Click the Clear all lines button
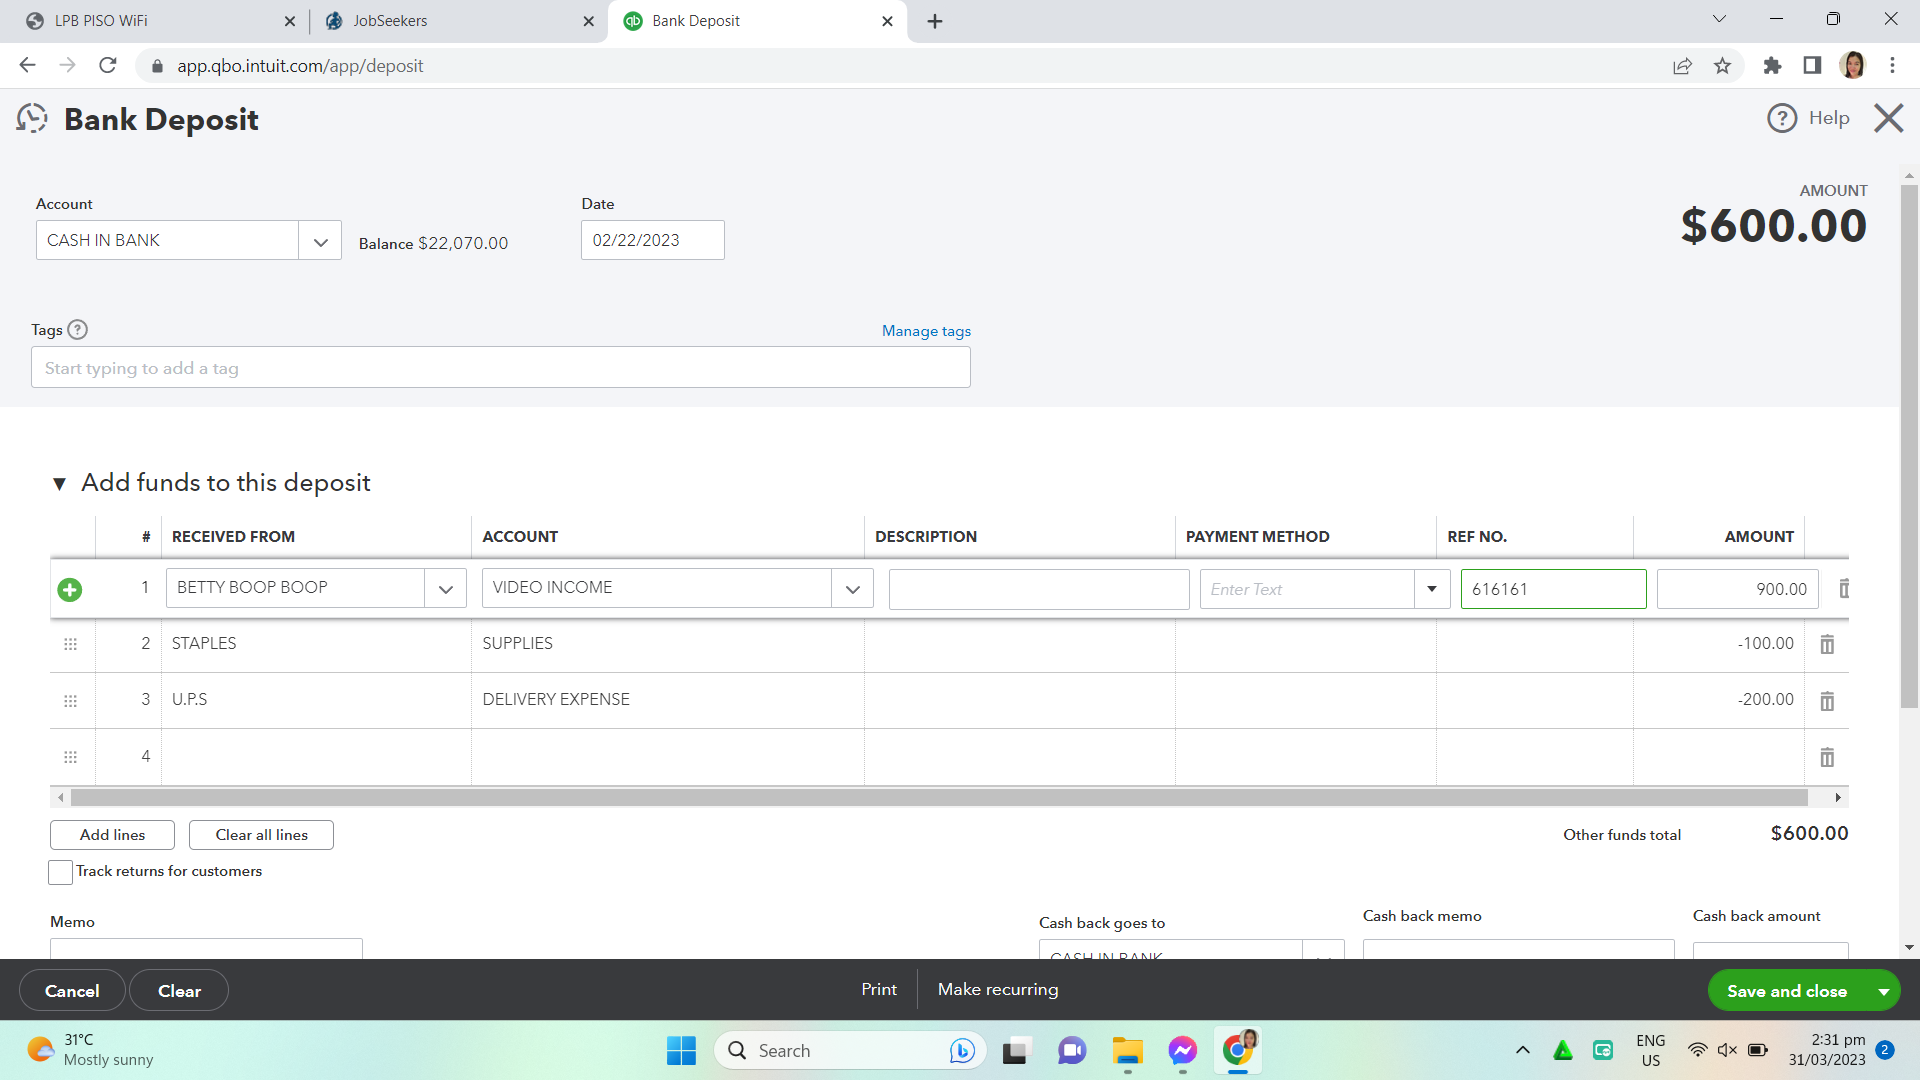The width and height of the screenshot is (1920, 1080). pyautogui.click(x=261, y=835)
